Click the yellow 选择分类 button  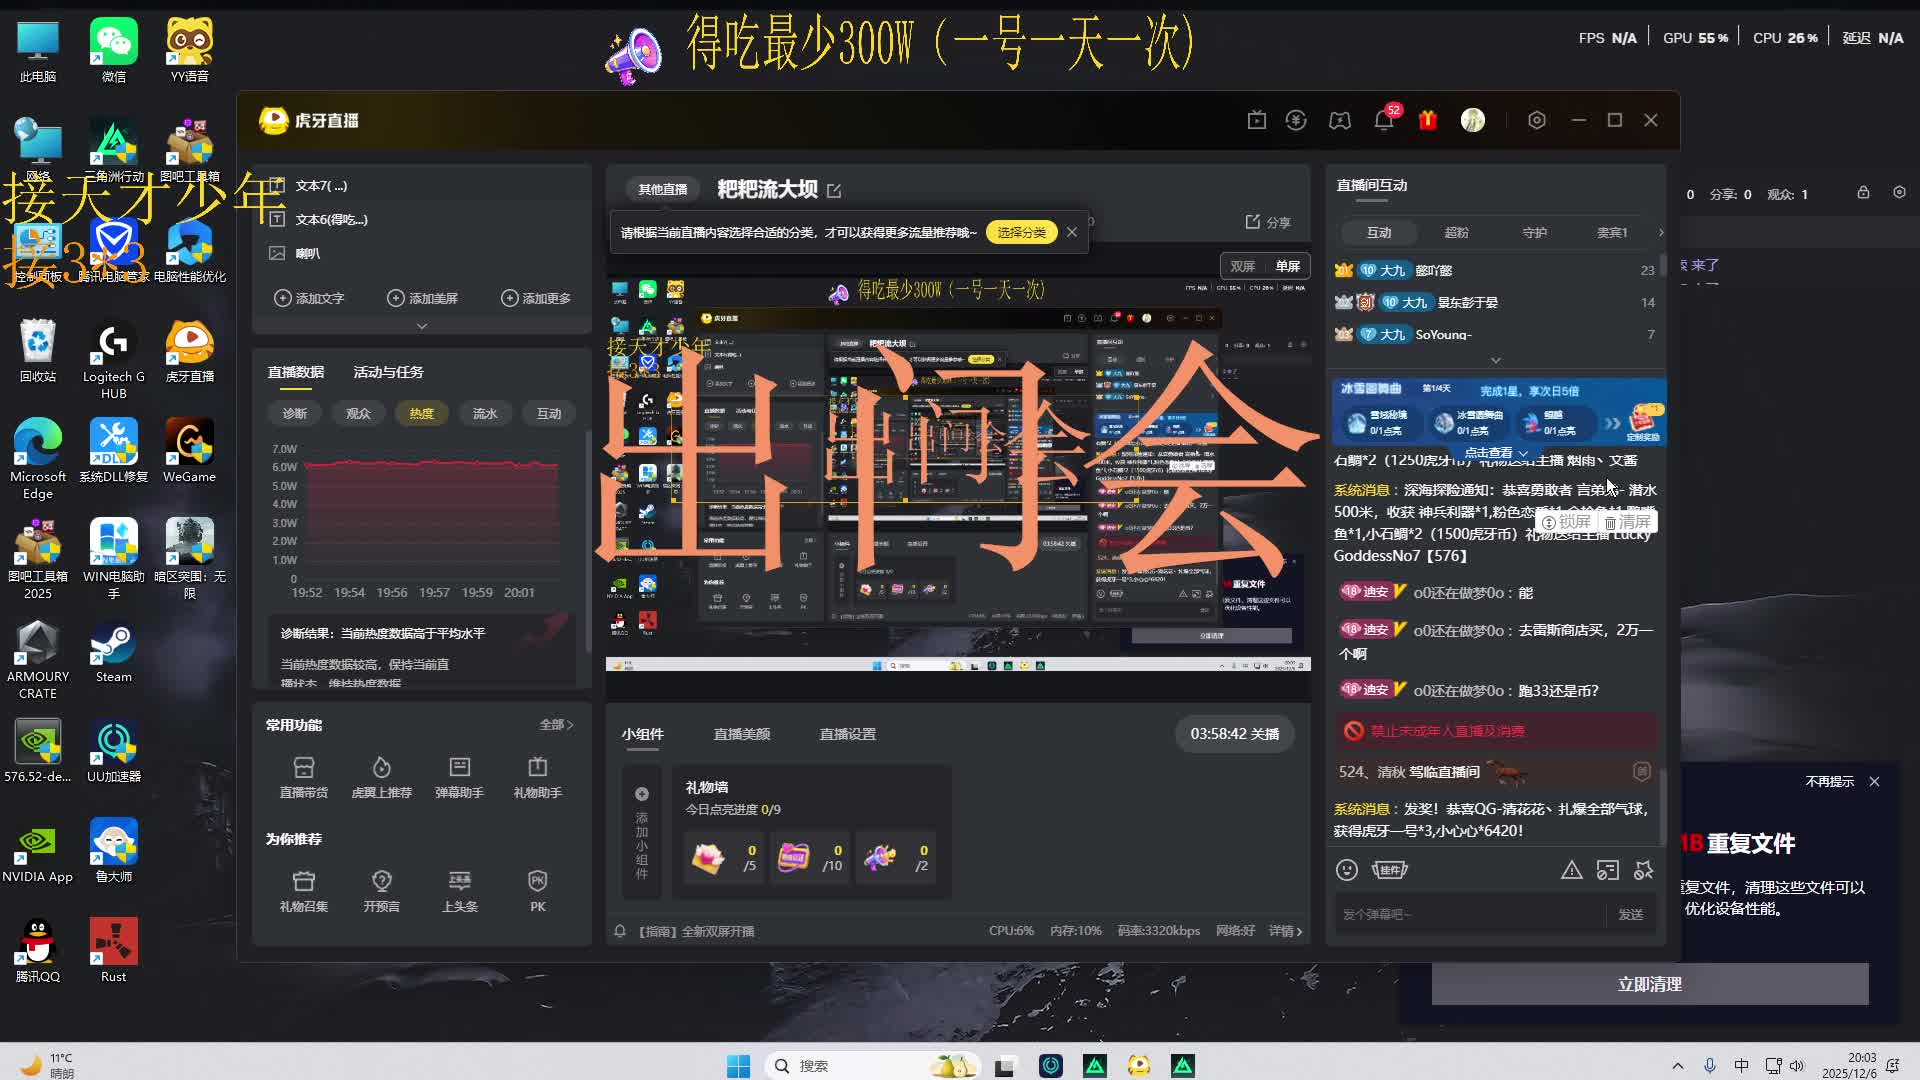(1021, 232)
